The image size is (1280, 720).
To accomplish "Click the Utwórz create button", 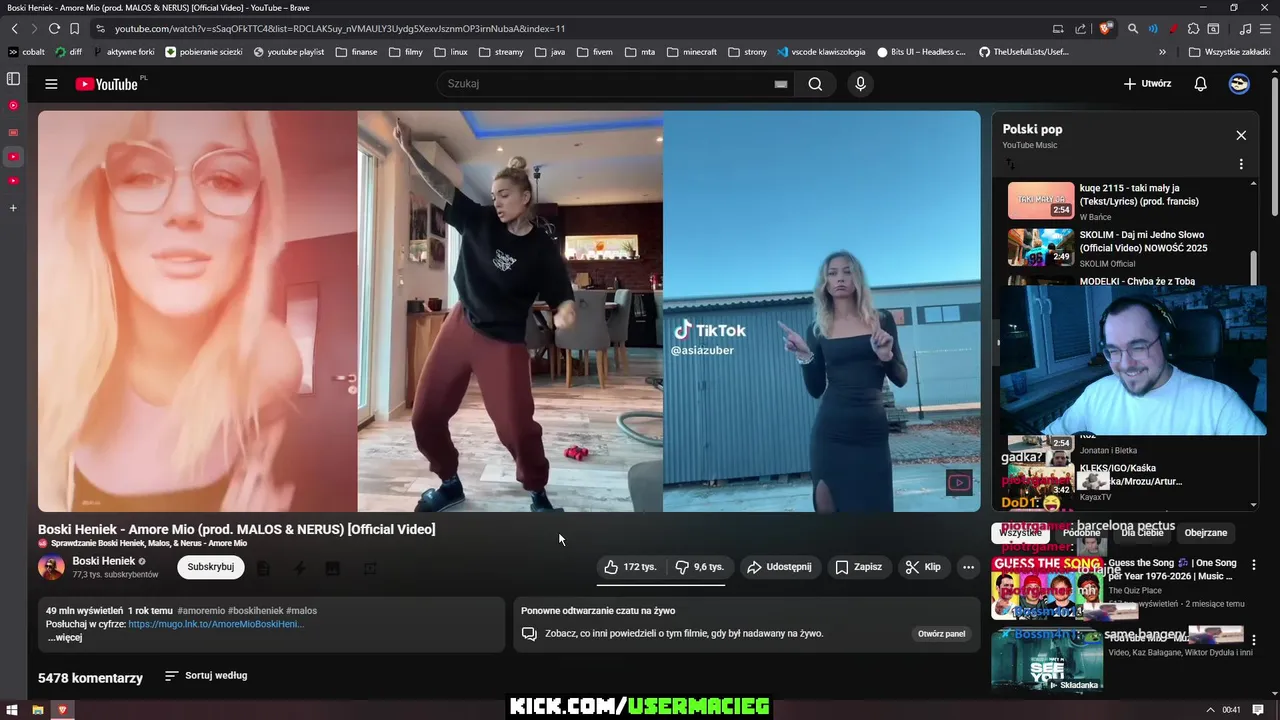I will tap(1147, 84).
